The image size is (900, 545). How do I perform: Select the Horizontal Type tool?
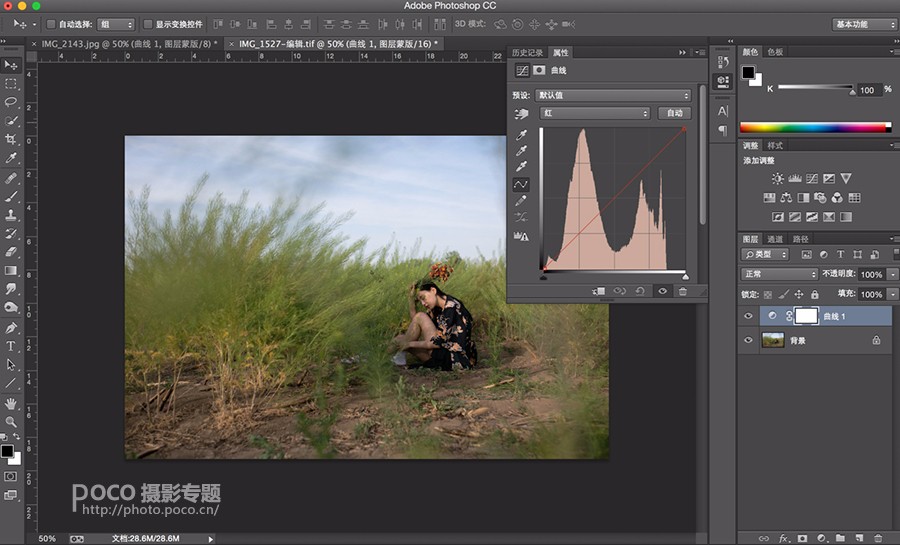(11, 346)
